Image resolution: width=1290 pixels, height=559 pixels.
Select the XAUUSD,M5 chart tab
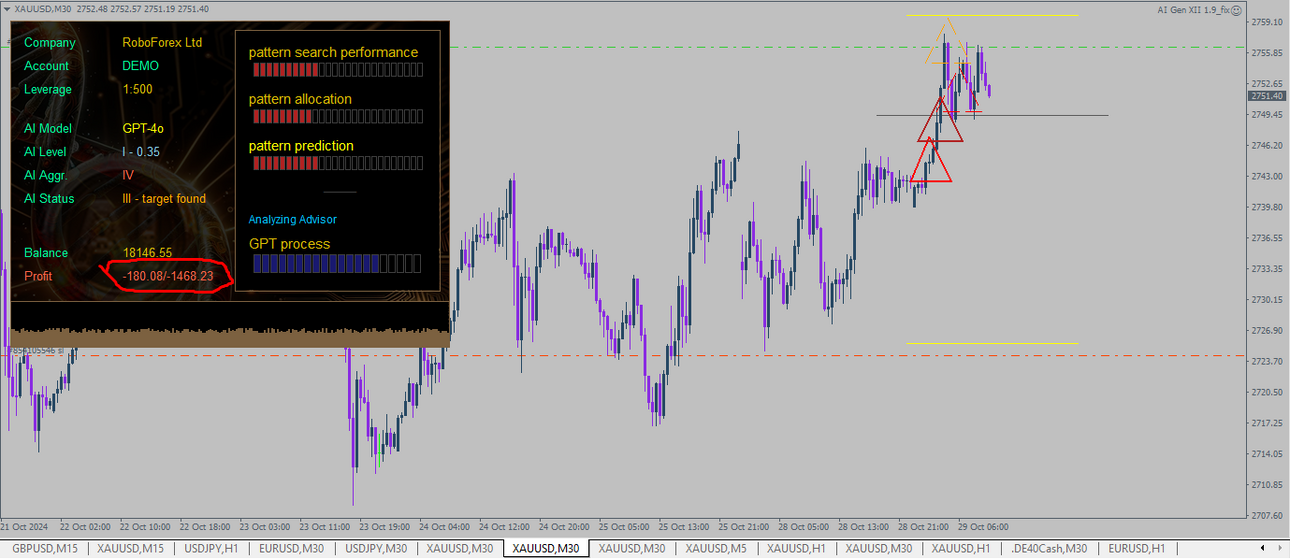pyautogui.click(x=716, y=548)
